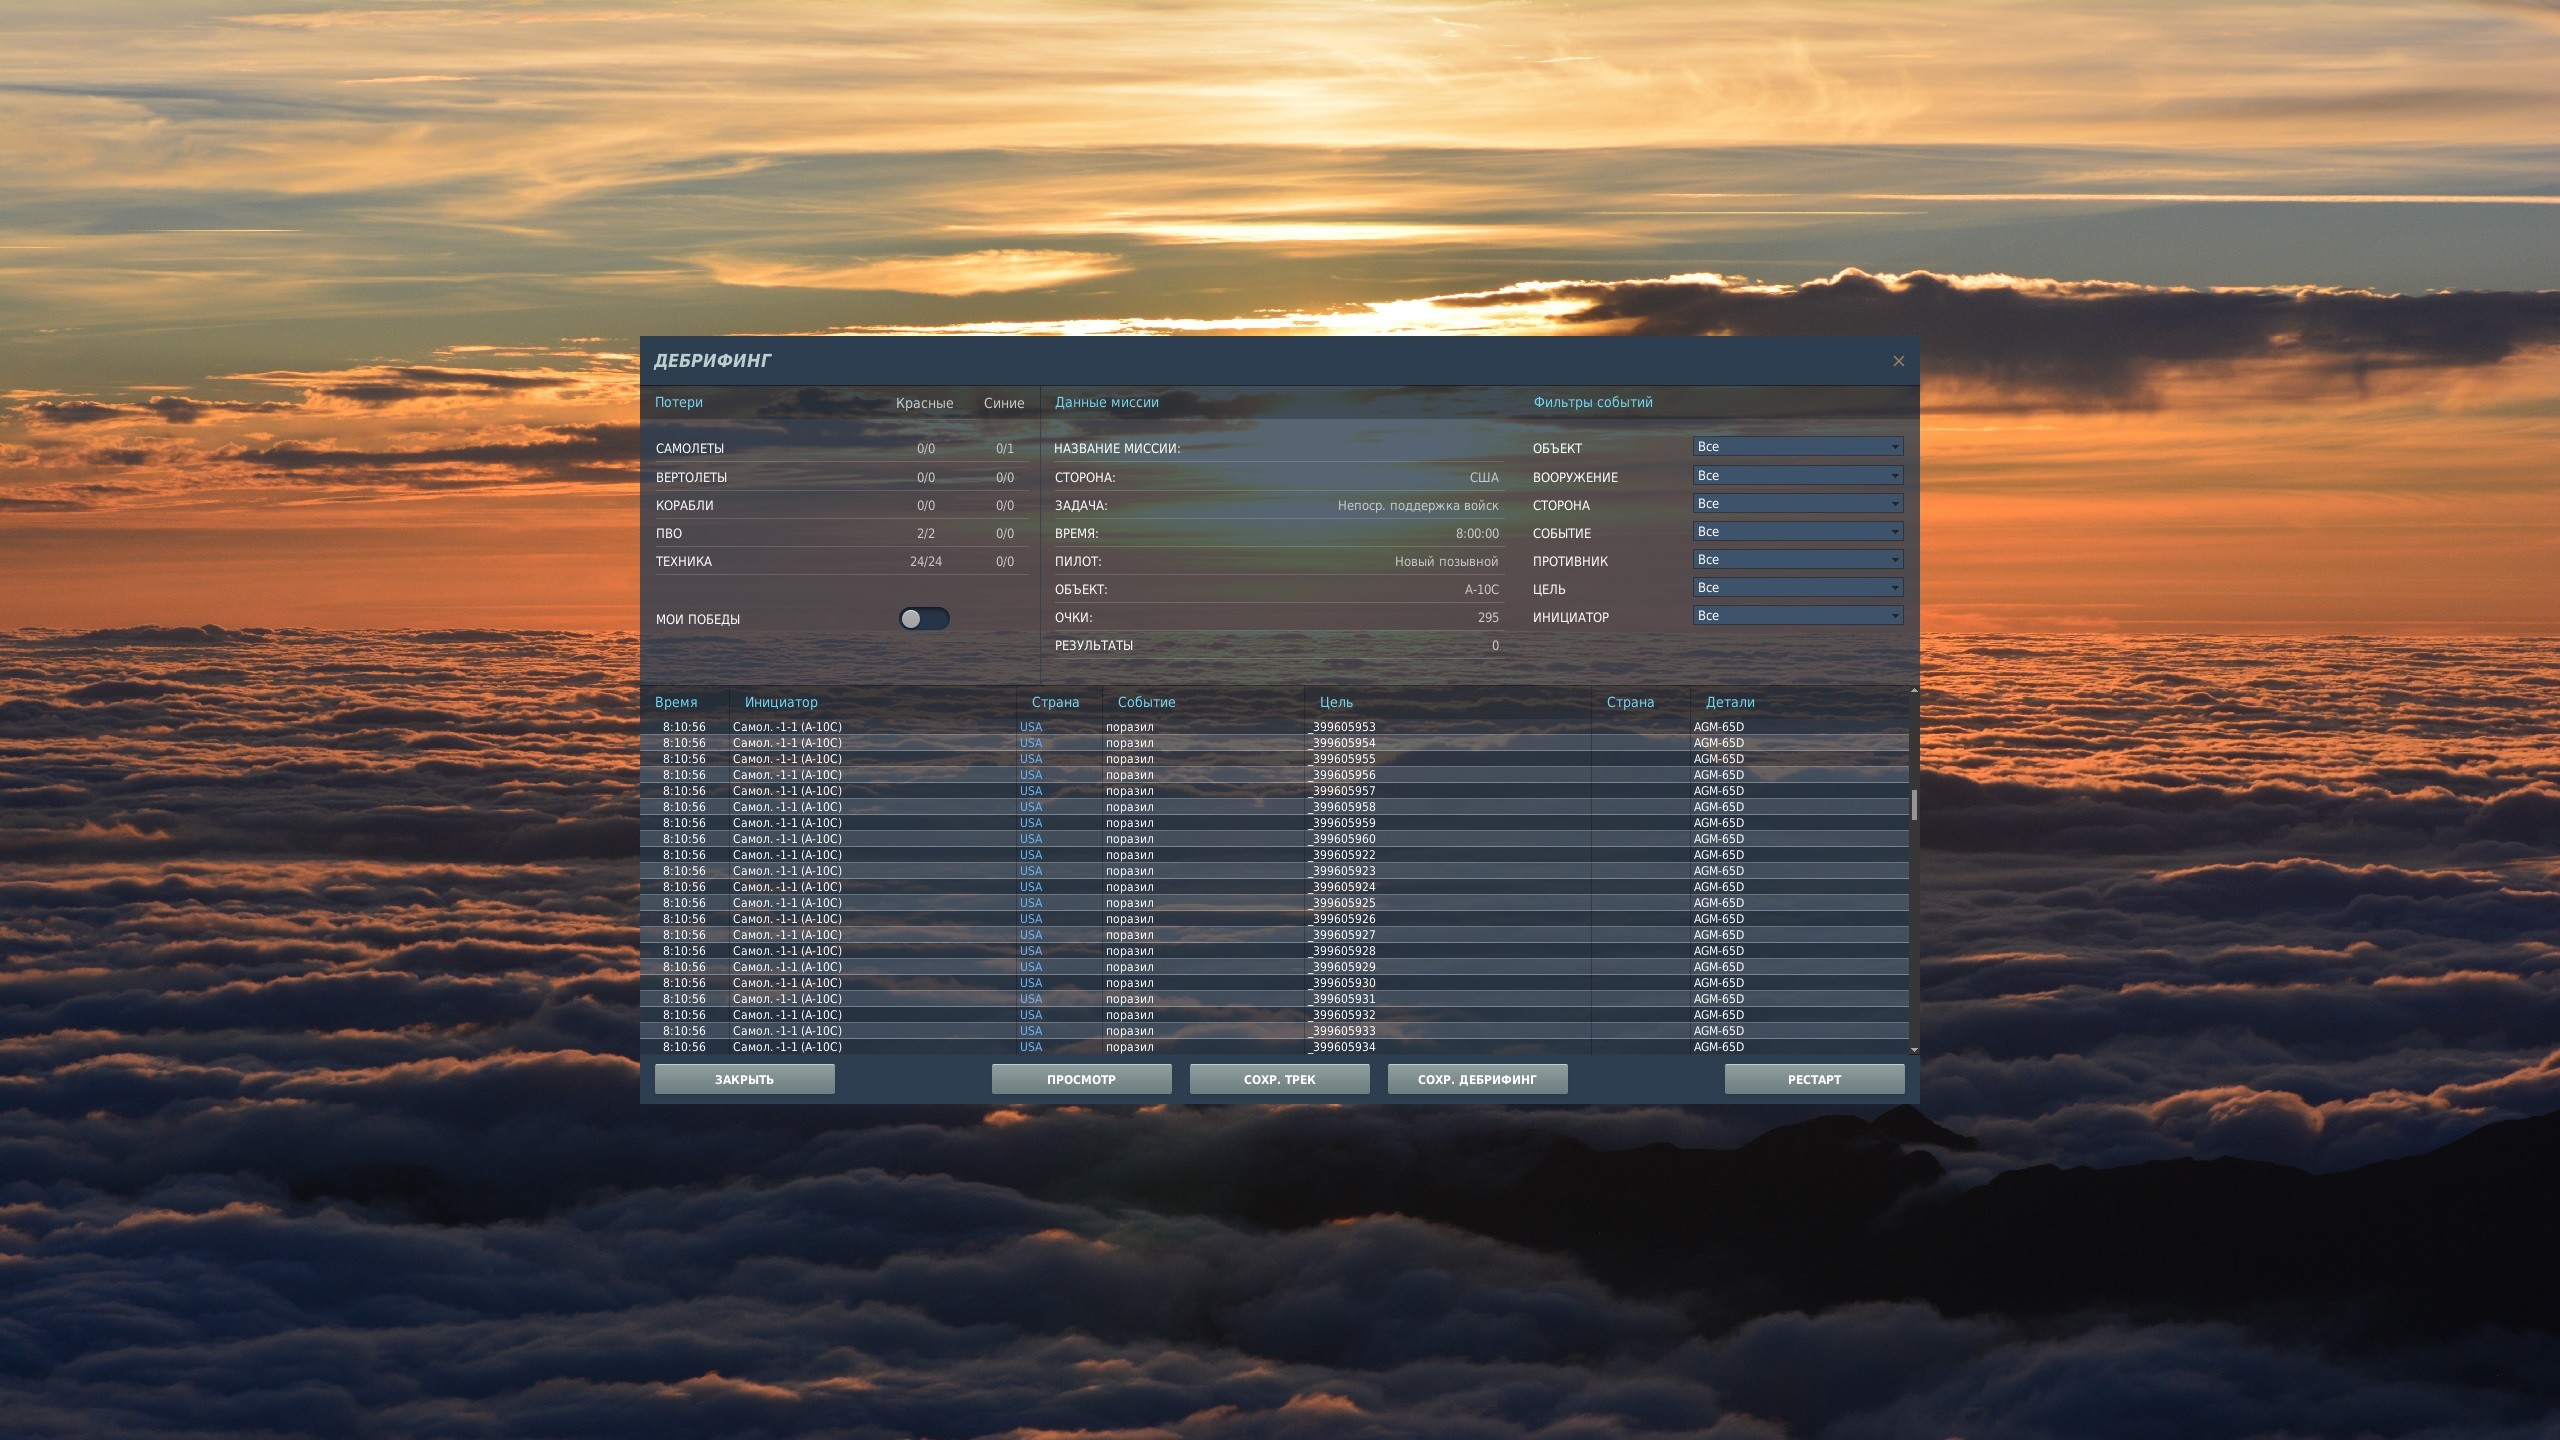Click the scroll-down arrow of events list
Image resolution: width=2560 pixels, height=1440 pixels.
tap(1914, 1049)
